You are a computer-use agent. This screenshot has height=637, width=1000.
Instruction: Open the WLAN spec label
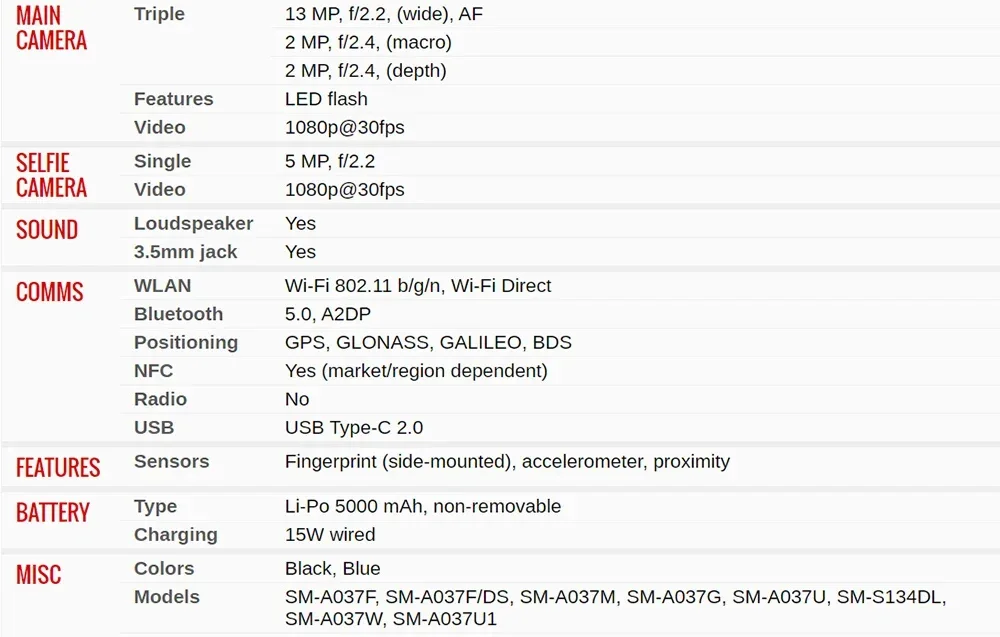point(162,286)
